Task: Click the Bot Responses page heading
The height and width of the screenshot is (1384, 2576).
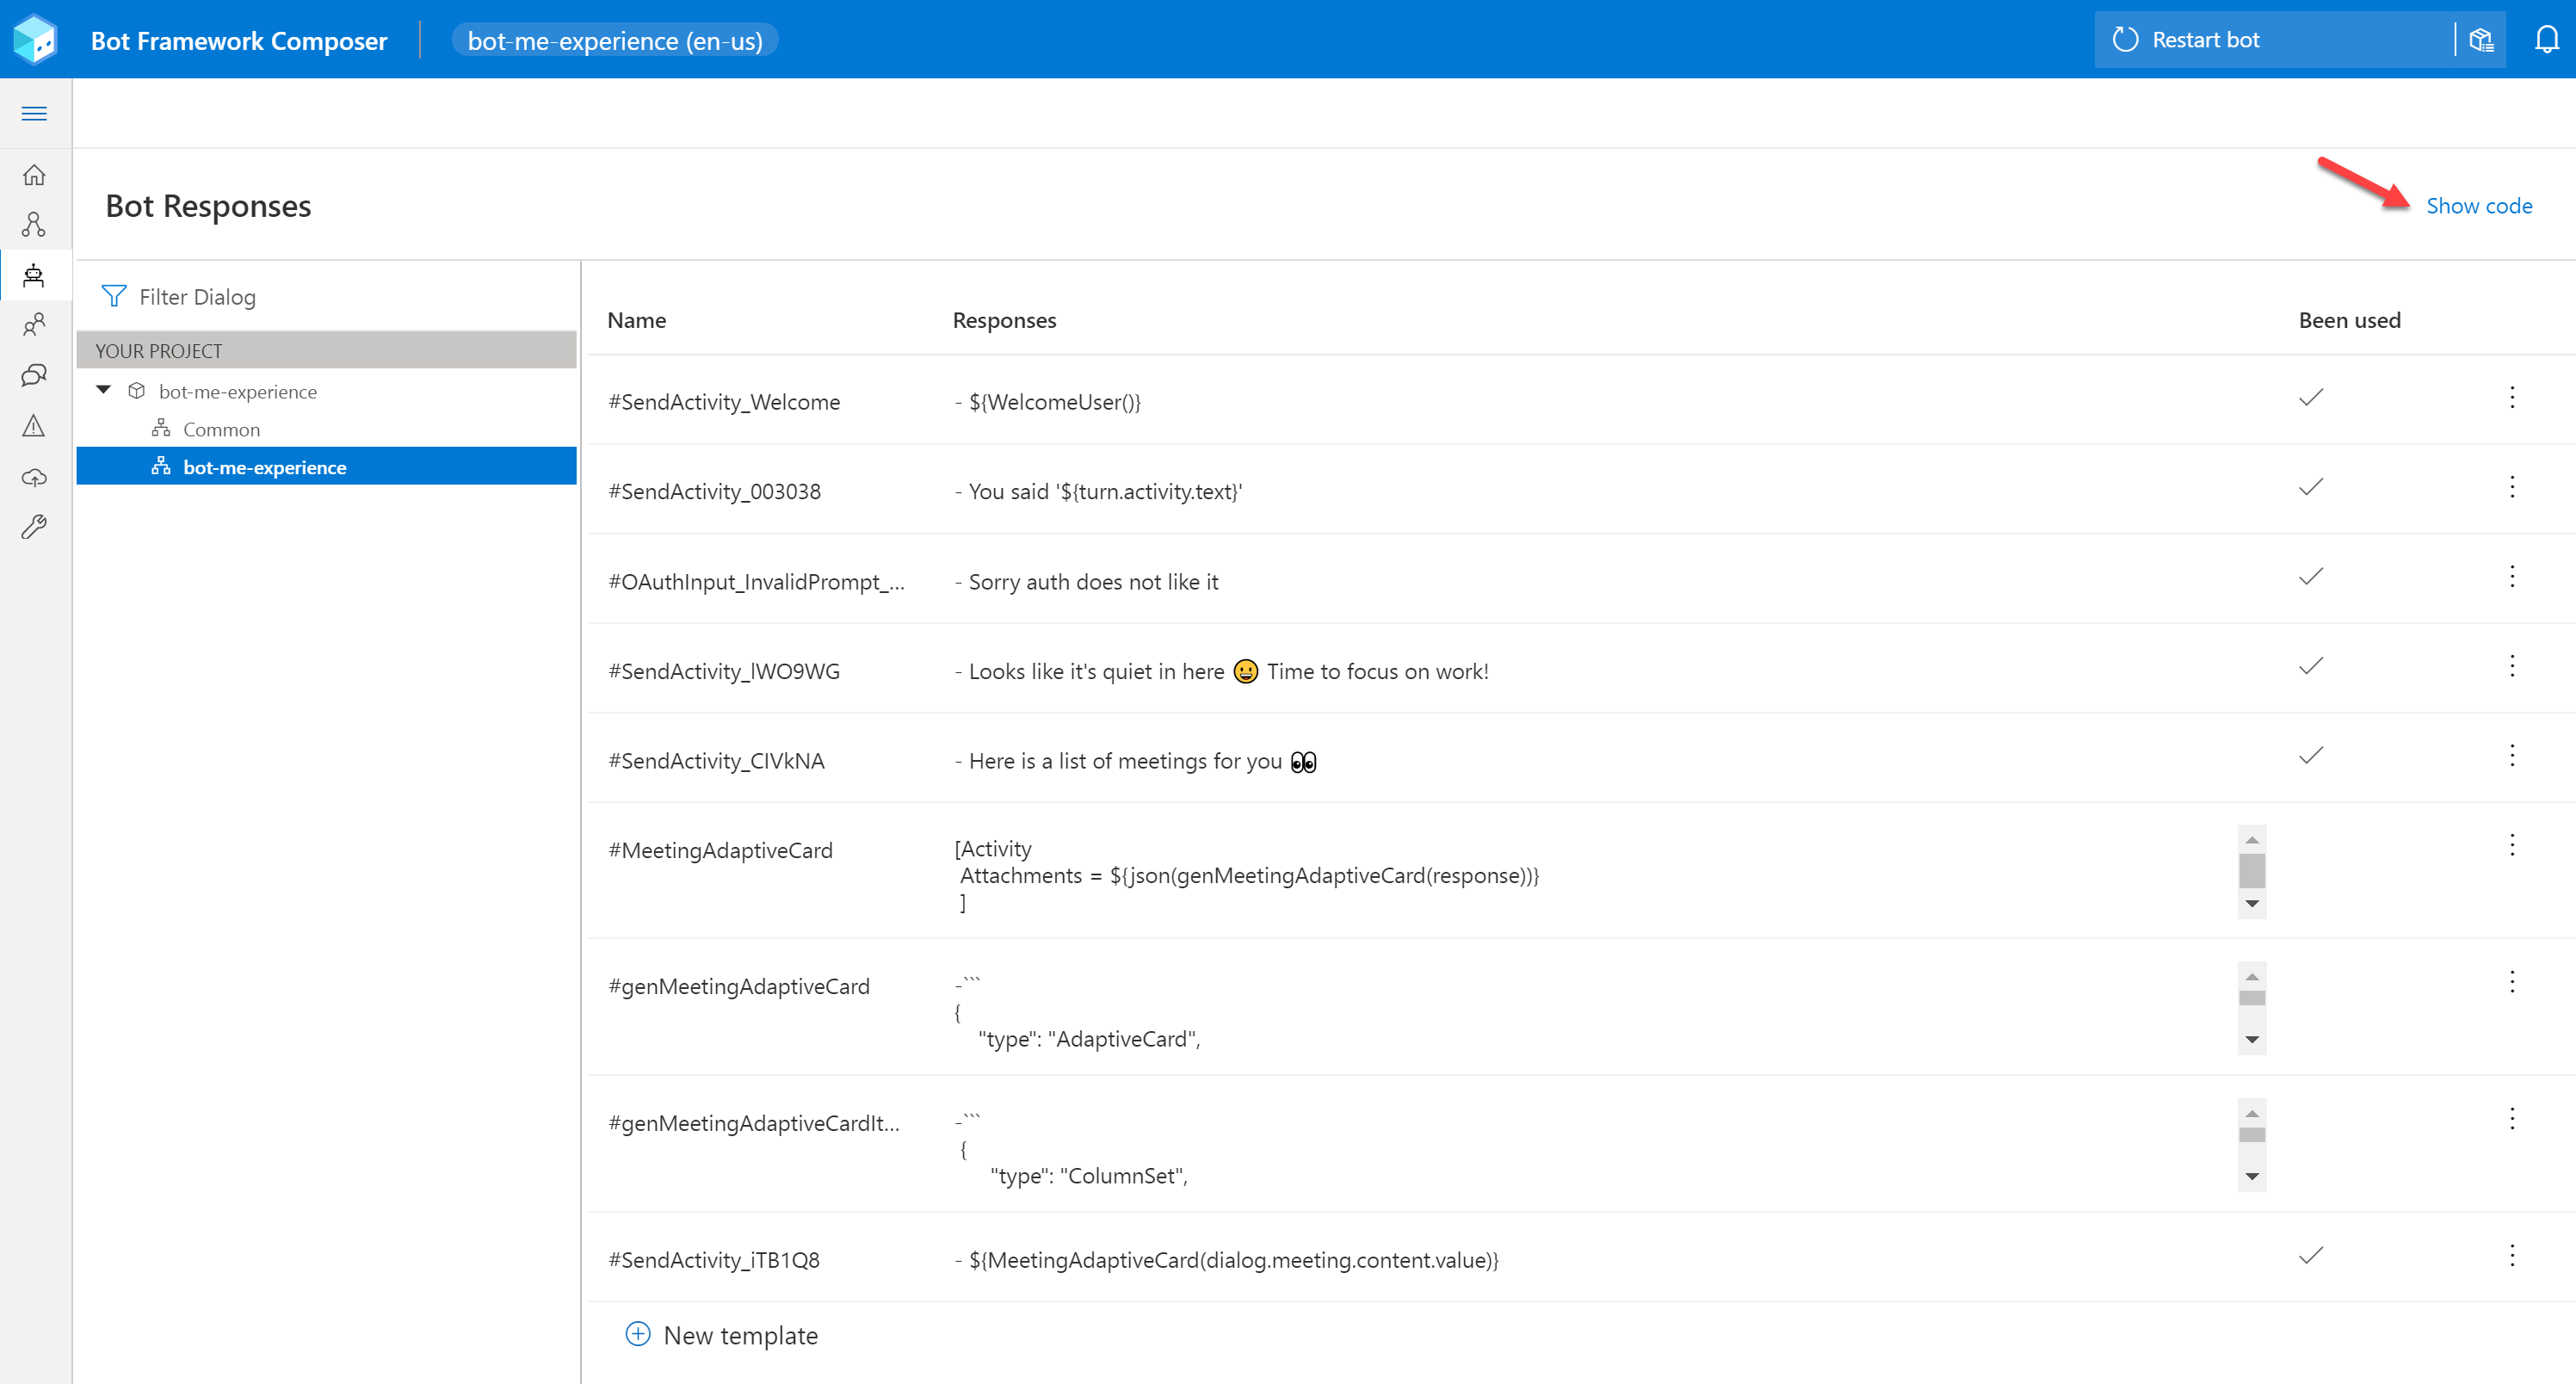Action: pyautogui.click(x=208, y=205)
